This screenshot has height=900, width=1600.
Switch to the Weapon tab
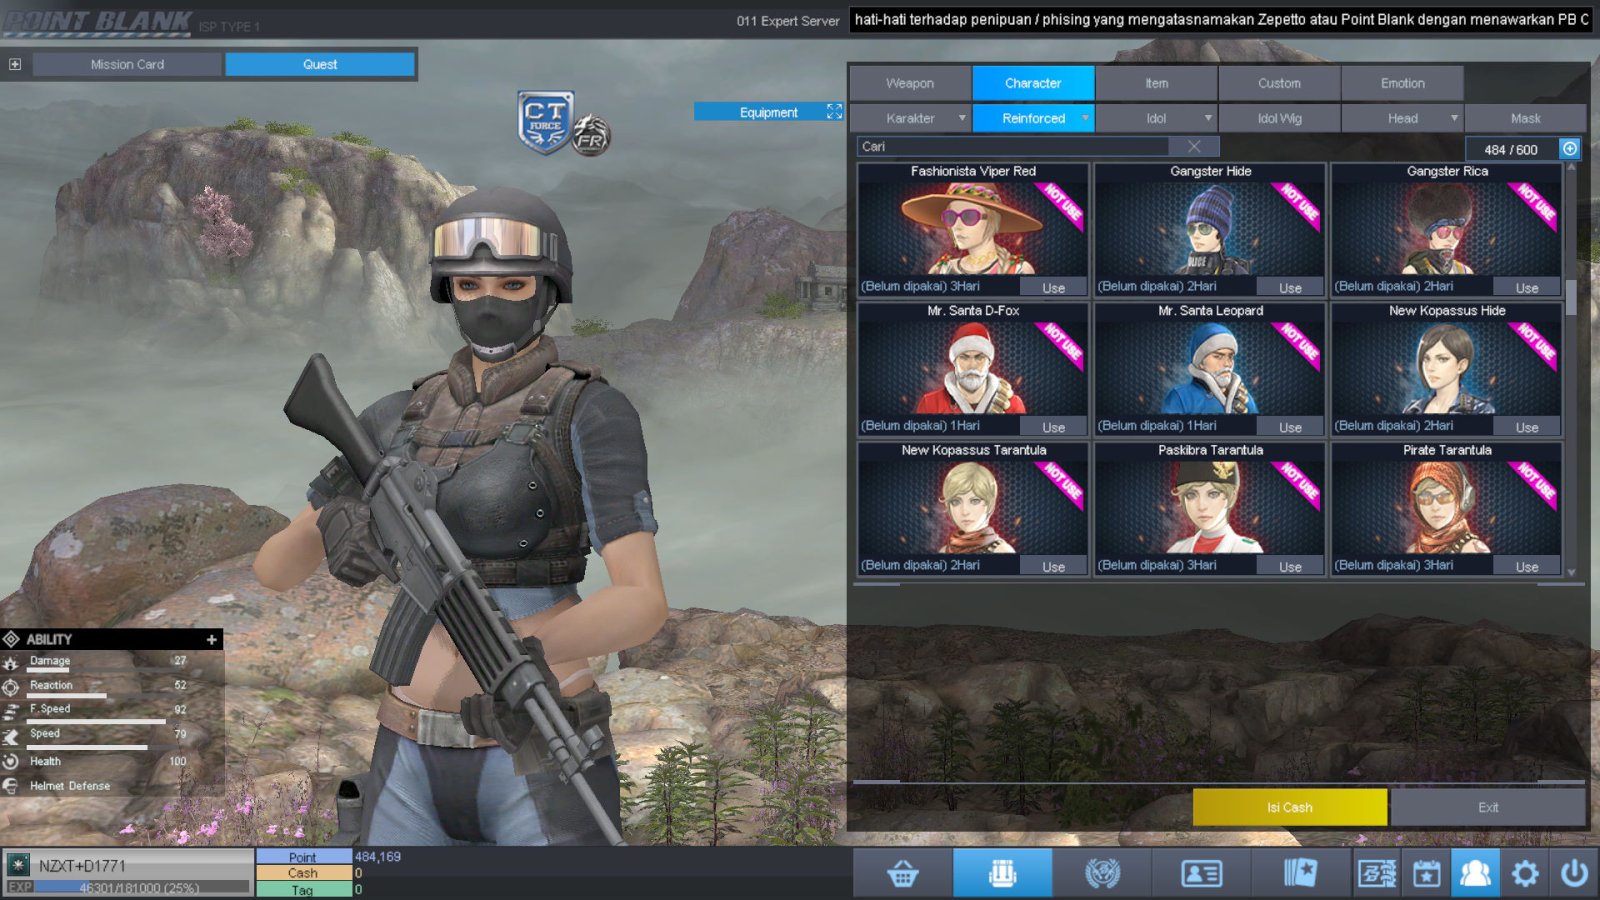(910, 83)
